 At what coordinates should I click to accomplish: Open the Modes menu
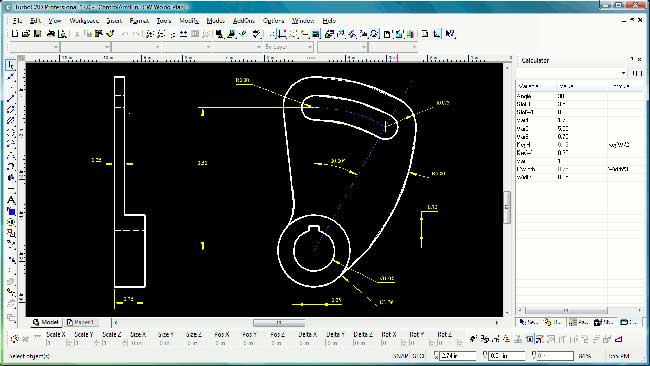[215, 20]
